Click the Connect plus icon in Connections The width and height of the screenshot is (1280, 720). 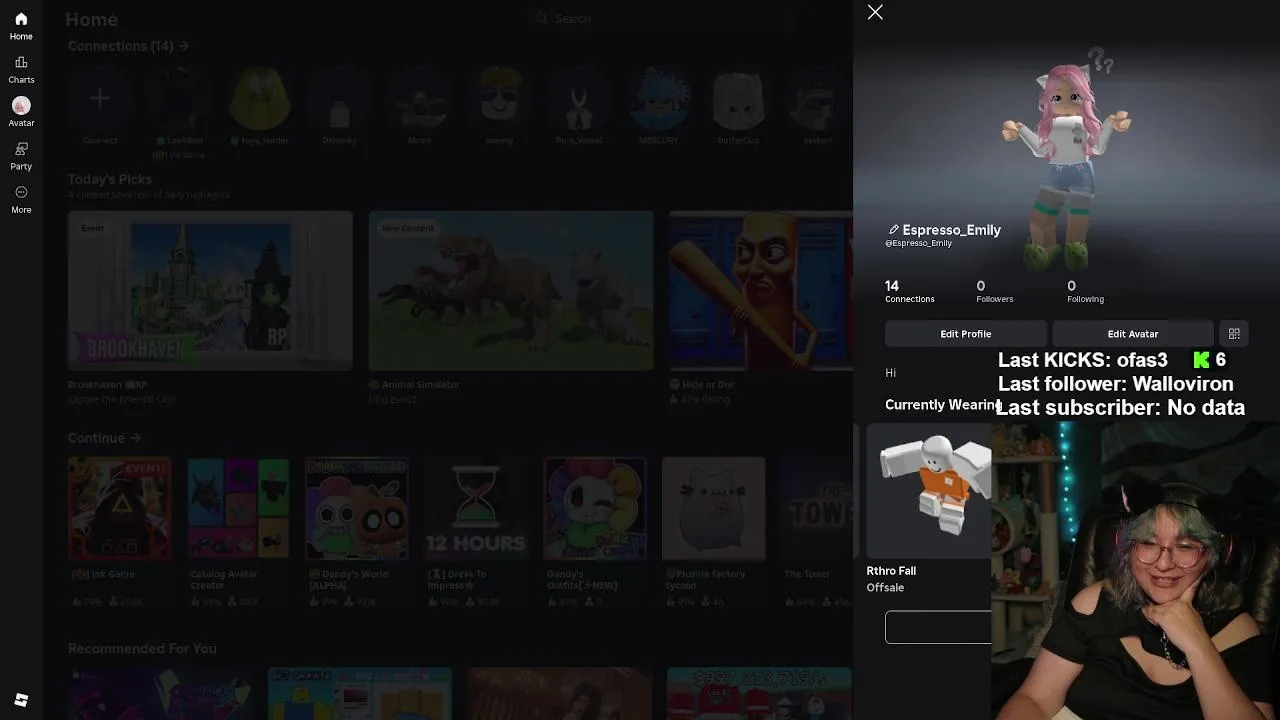pyautogui.click(x=99, y=98)
